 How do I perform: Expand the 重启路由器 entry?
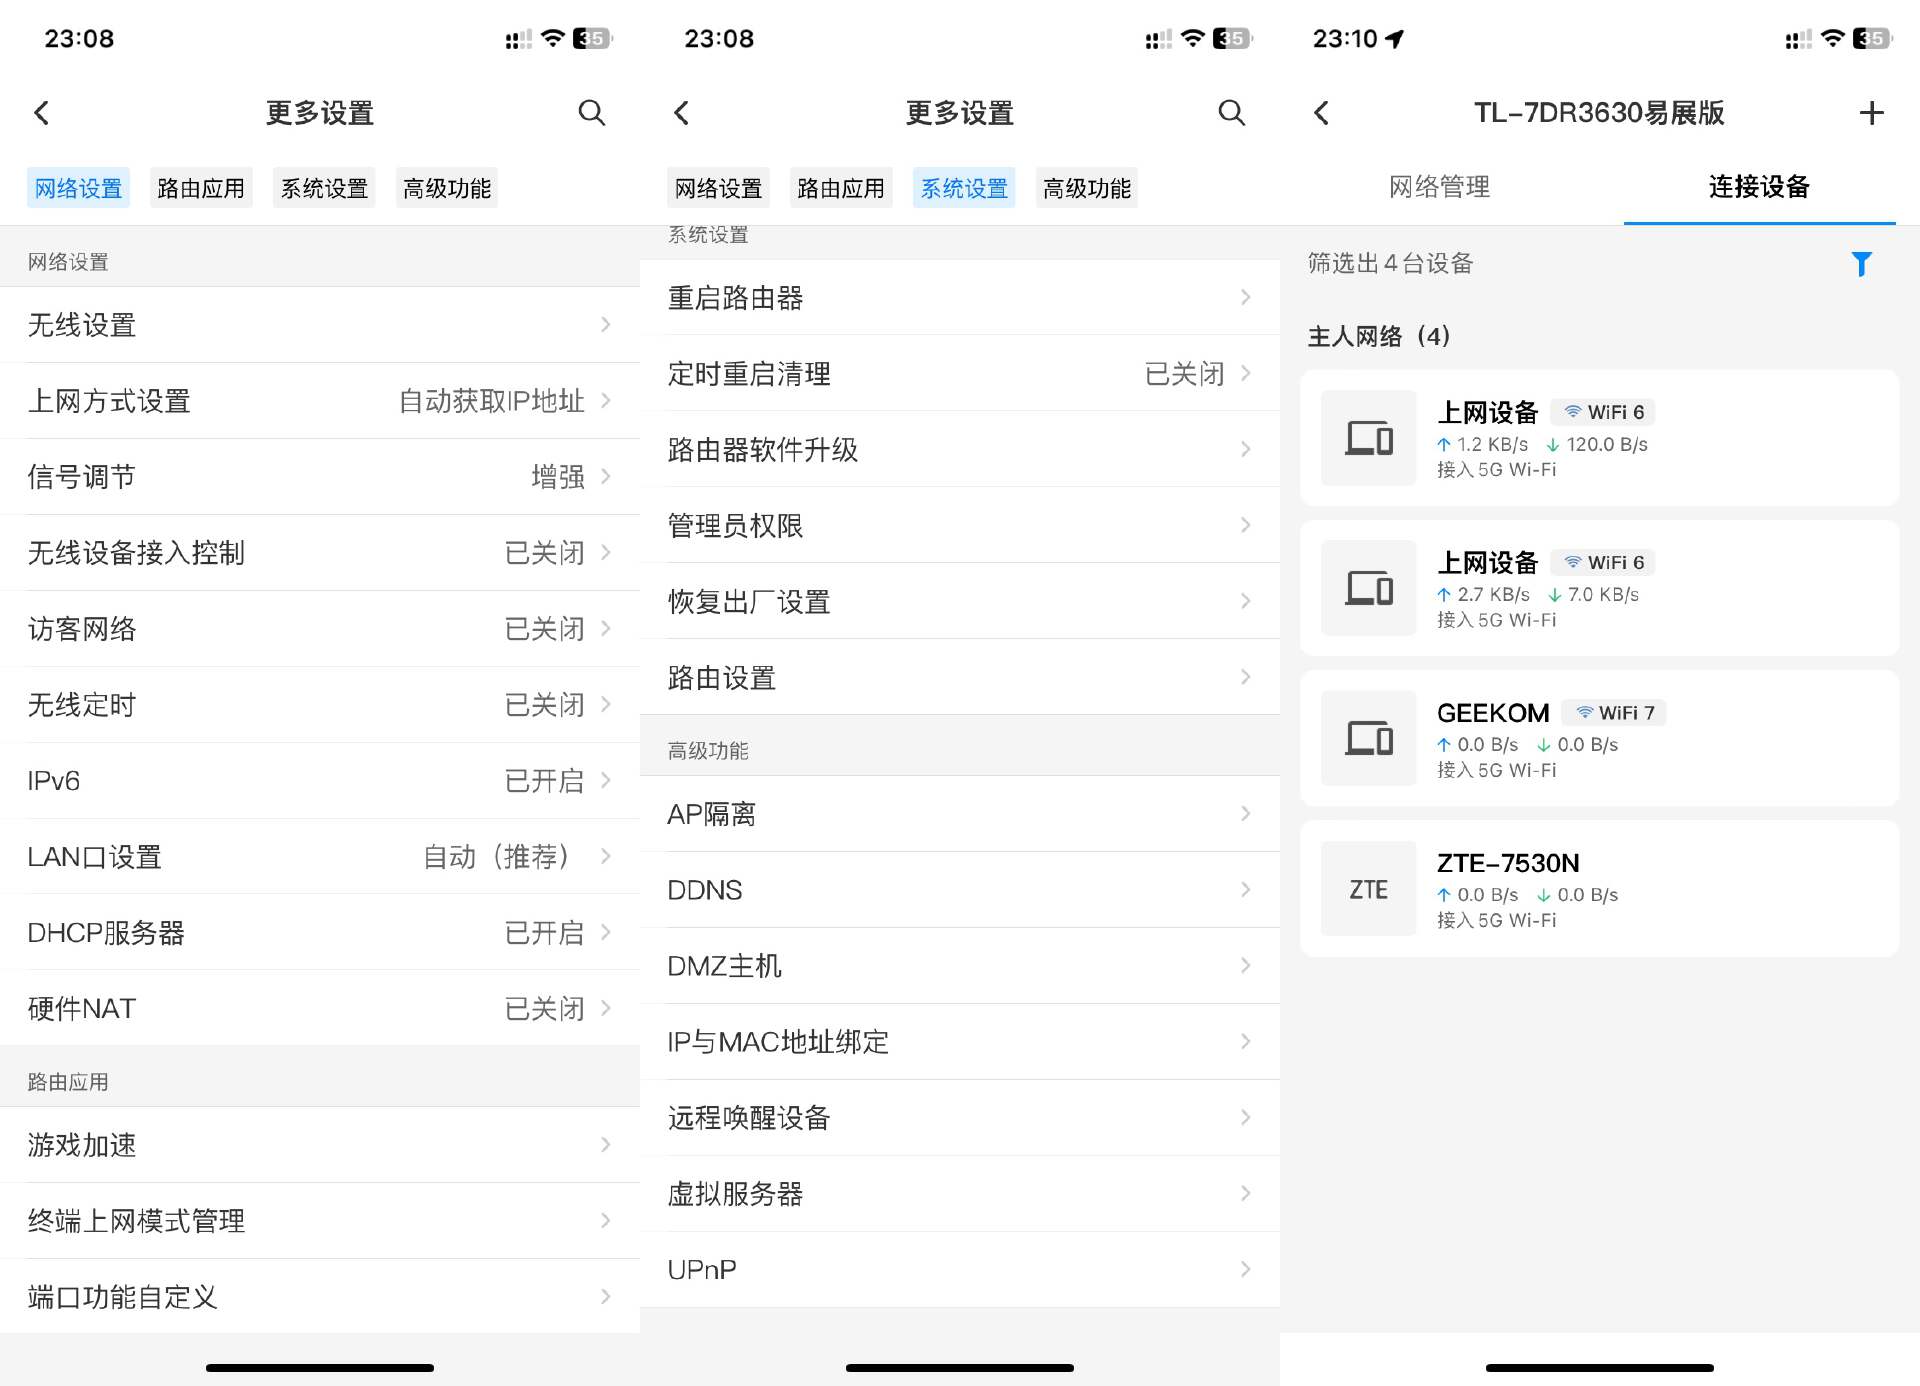[959, 297]
